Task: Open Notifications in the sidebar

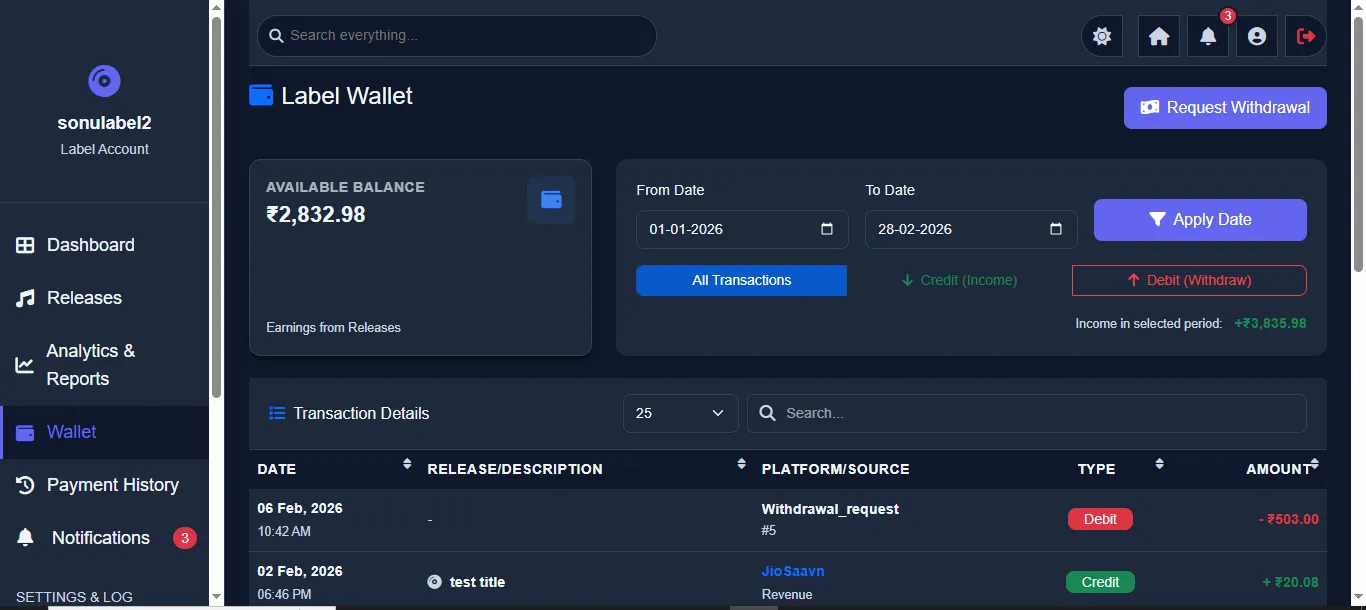Action: tap(104, 538)
